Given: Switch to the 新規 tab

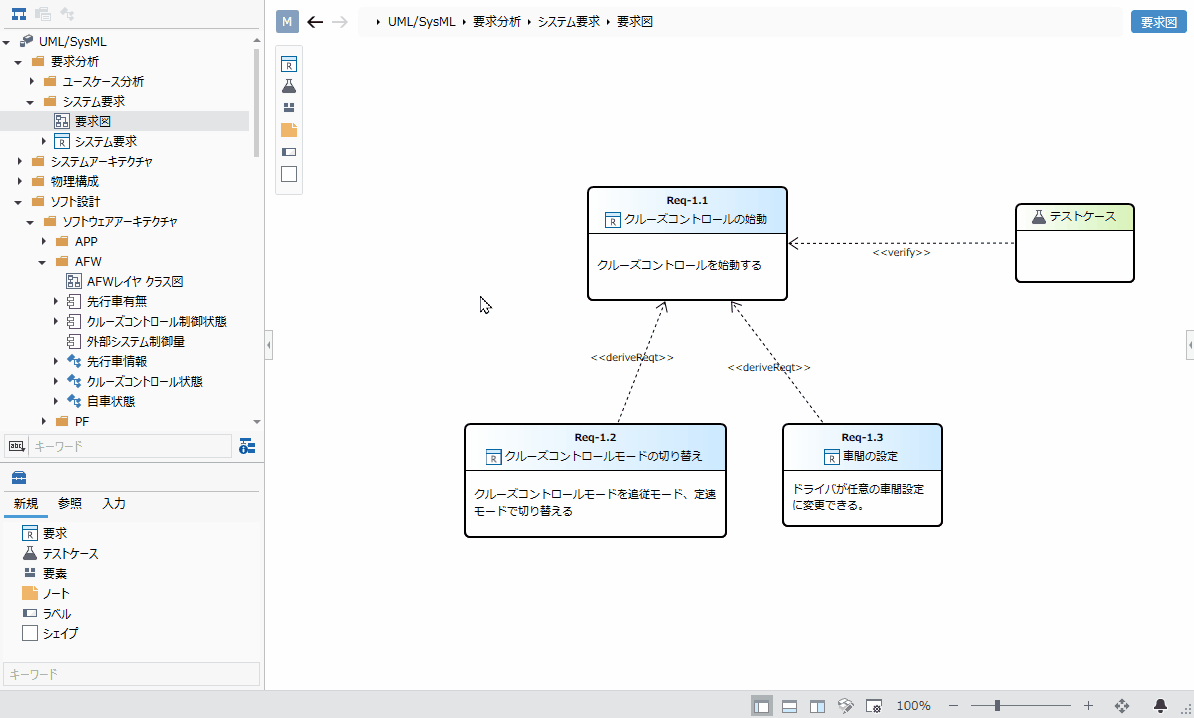Looking at the screenshot, I should (26, 503).
